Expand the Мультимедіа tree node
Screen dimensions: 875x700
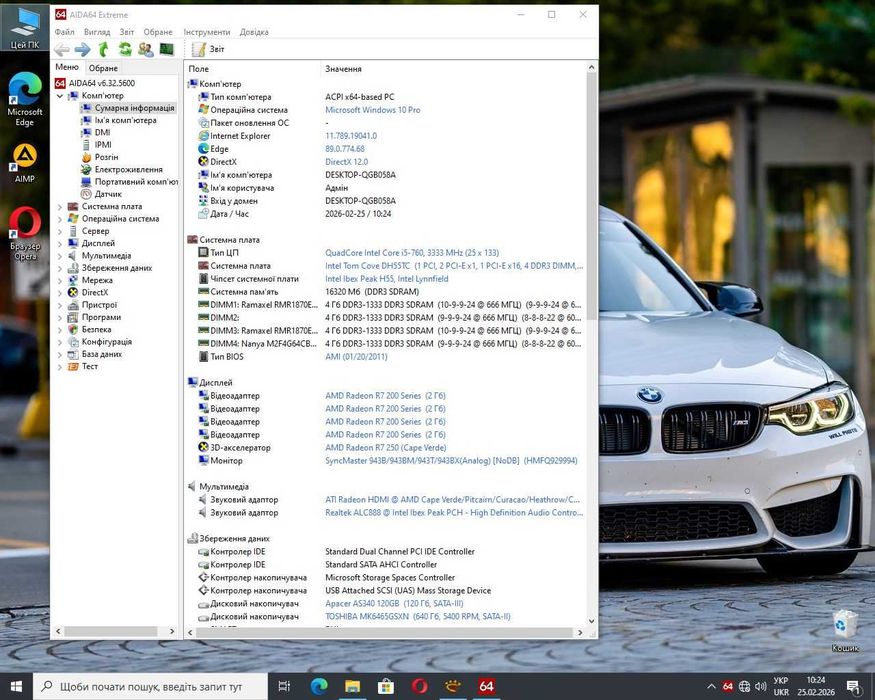(60, 256)
